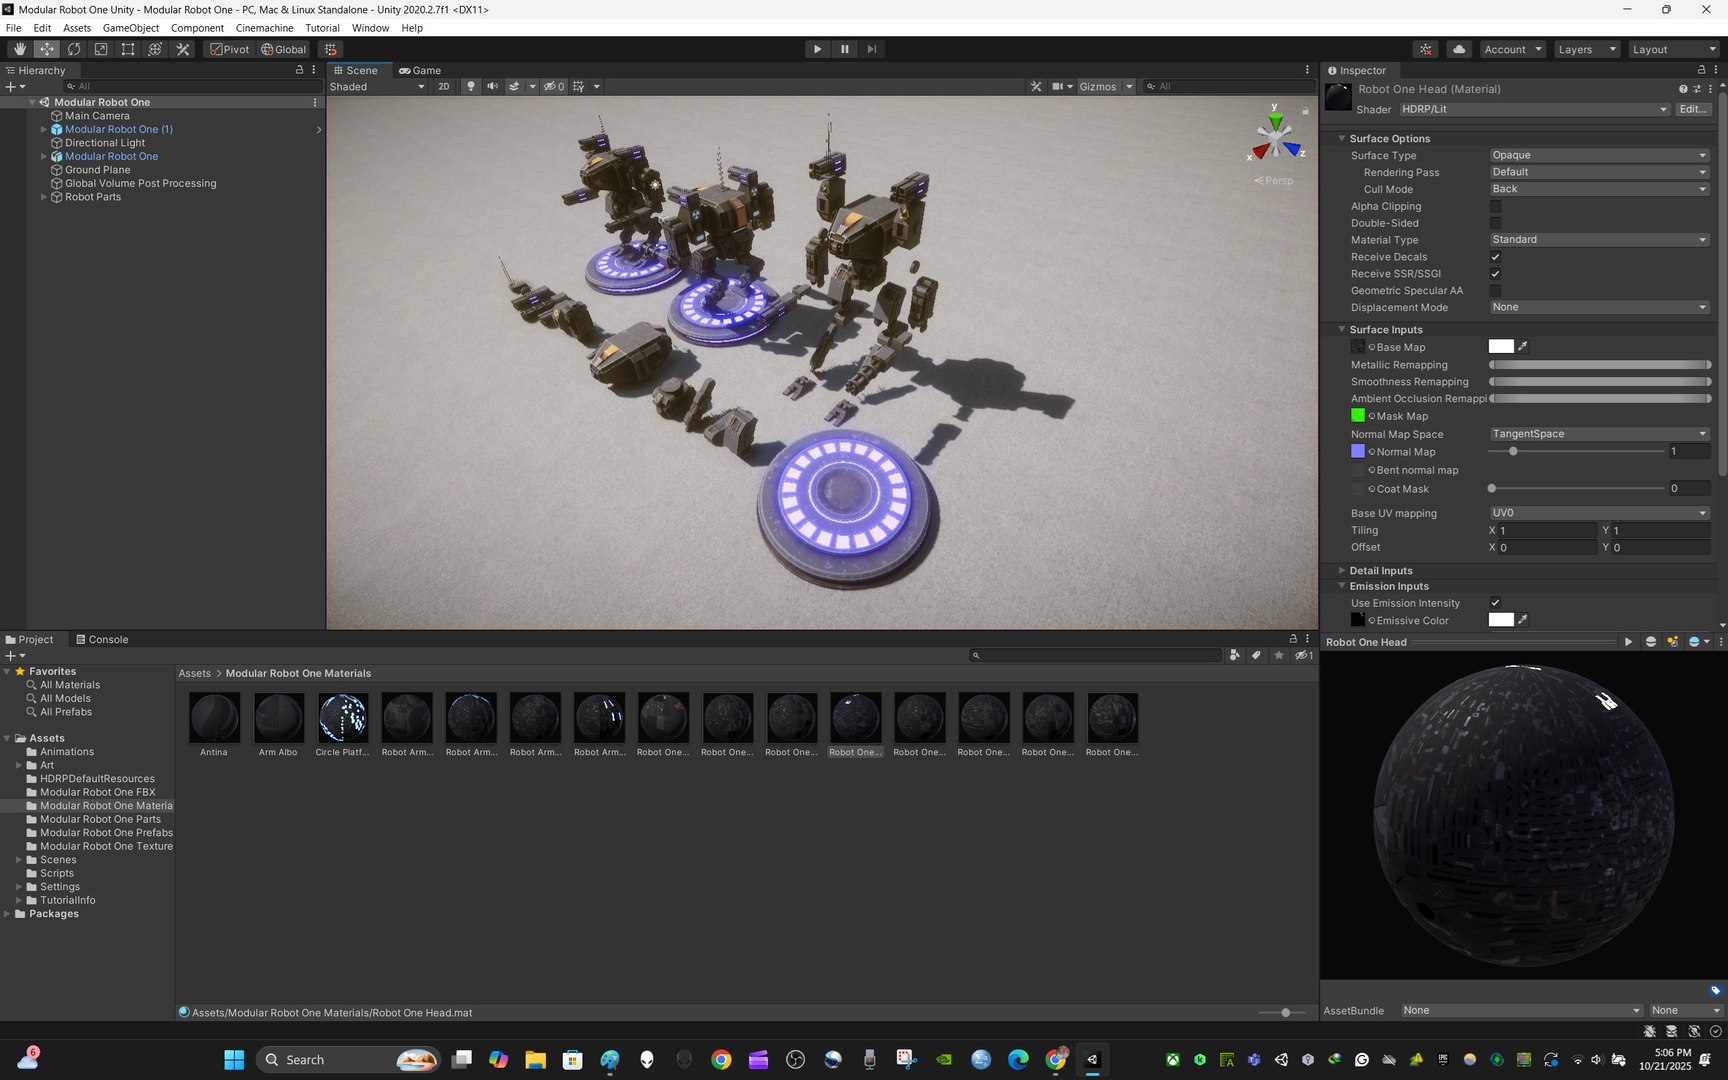
Task: Click the Pause button
Action: pos(844,49)
